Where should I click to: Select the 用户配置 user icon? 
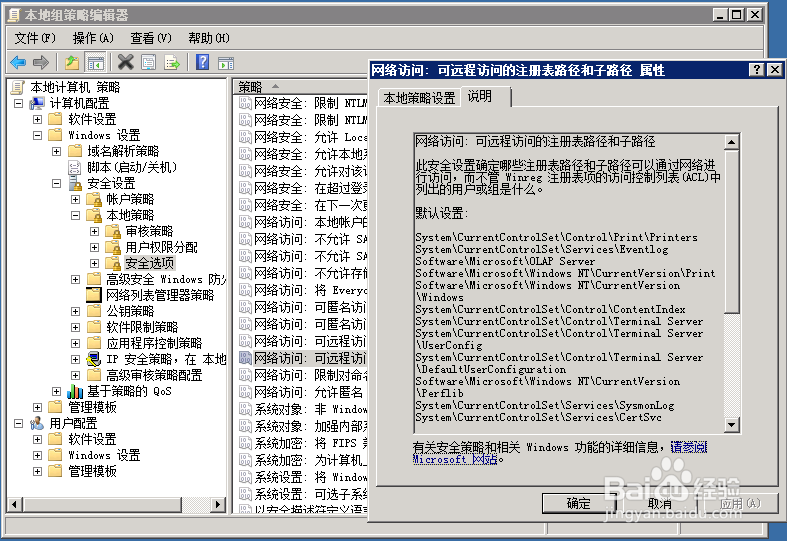[x=37, y=424]
